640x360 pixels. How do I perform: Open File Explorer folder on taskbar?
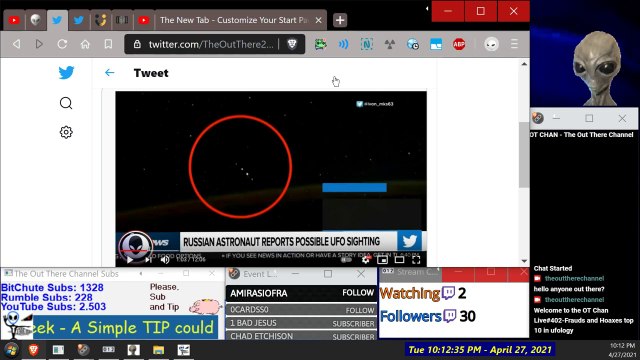[159, 350]
